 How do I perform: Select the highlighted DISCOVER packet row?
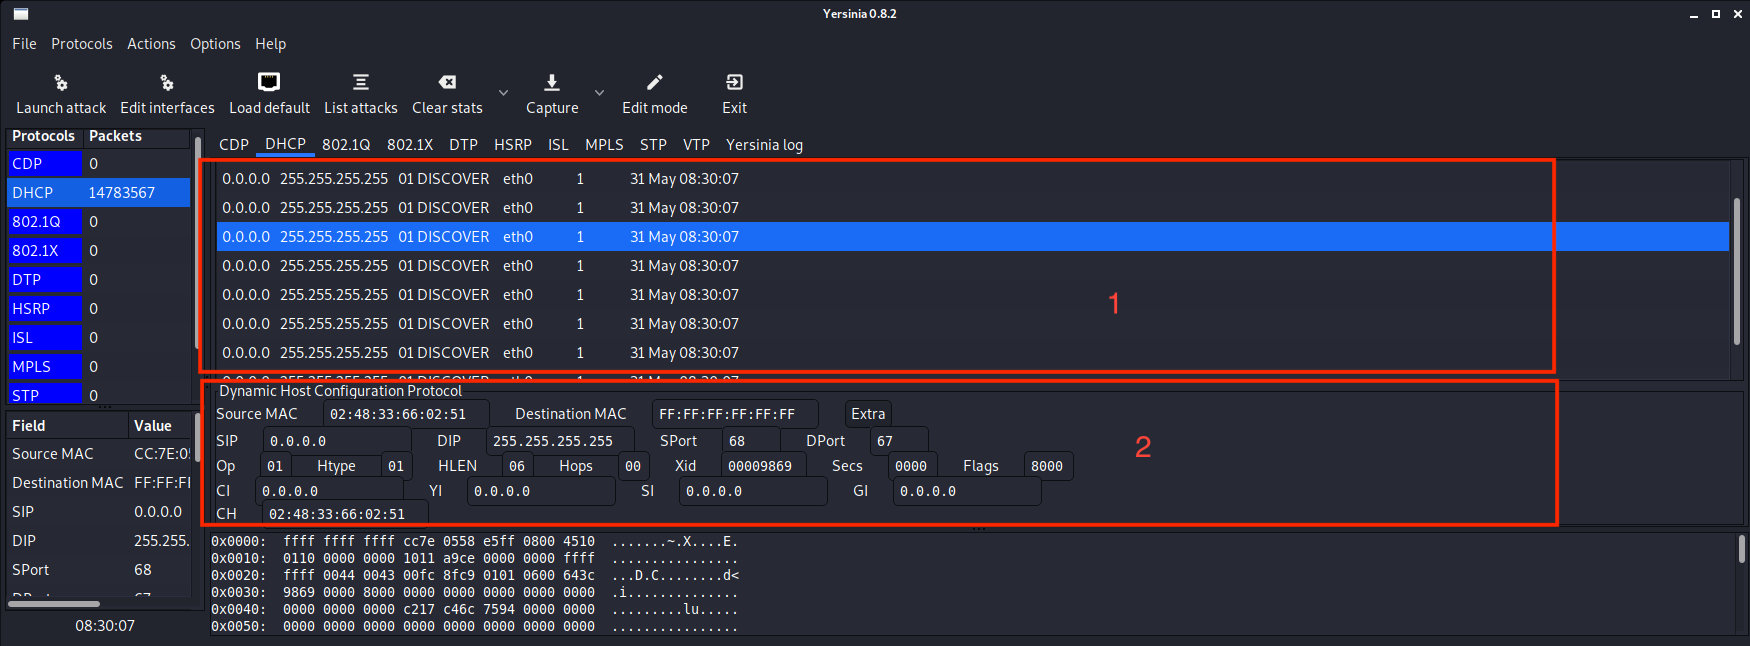pos(972,237)
